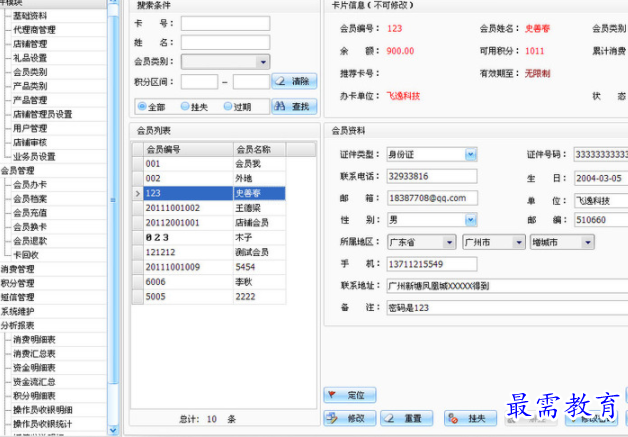Open 会员充值 in the sidebar tree

[x=30, y=213]
